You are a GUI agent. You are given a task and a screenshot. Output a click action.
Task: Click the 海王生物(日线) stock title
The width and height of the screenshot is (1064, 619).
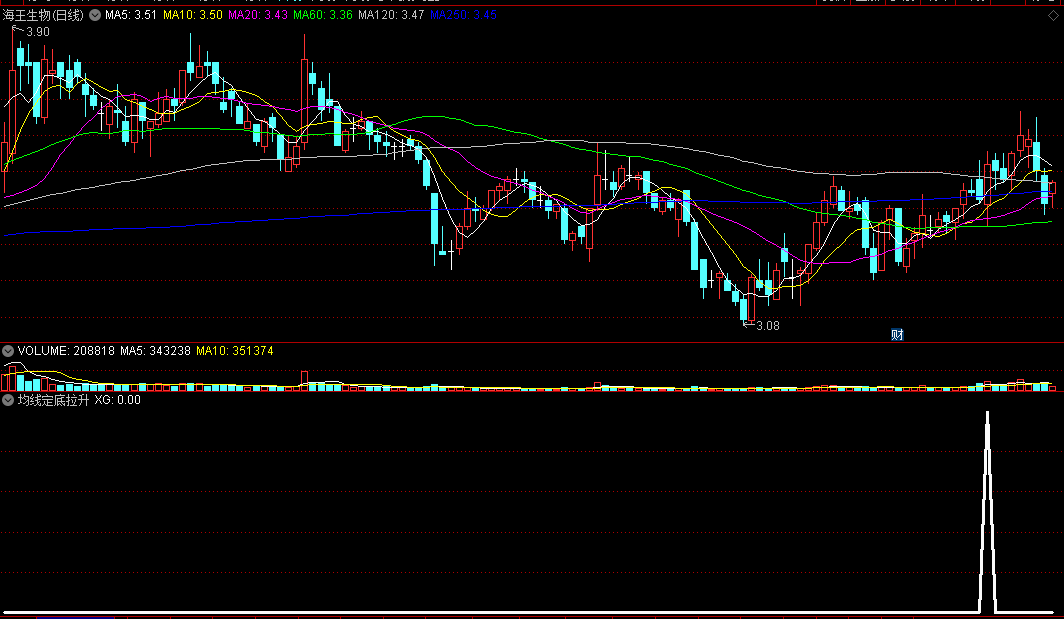(43, 15)
